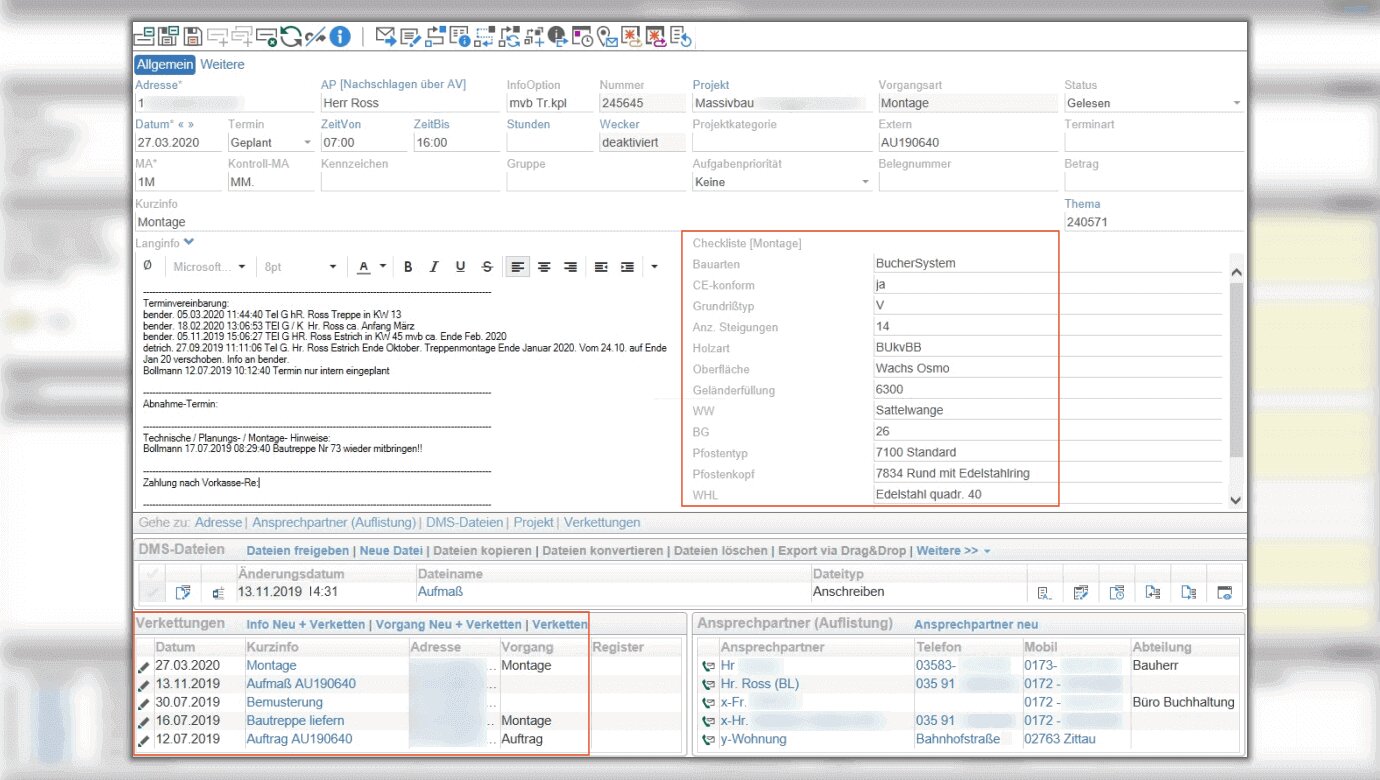Toggle italic formatting in Langinfo editor
The image size is (1380, 780).
(434, 267)
